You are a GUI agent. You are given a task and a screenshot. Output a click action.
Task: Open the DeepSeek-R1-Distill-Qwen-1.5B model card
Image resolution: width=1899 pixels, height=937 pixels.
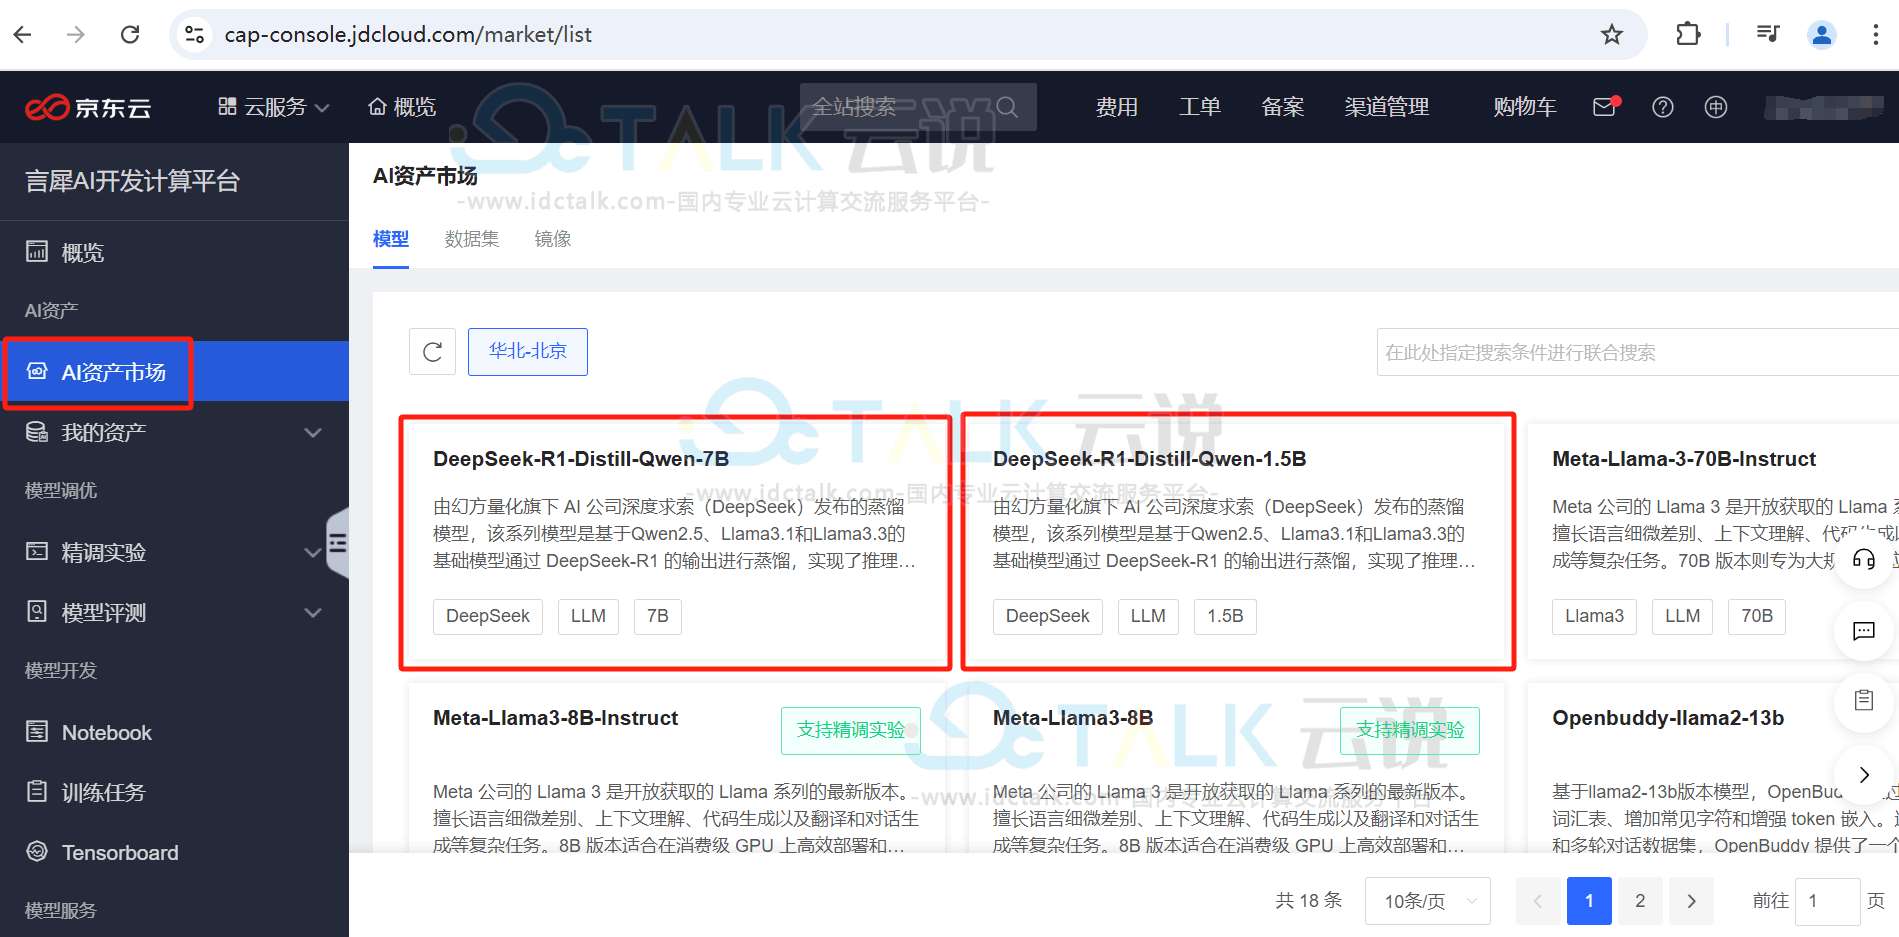point(1237,541)
